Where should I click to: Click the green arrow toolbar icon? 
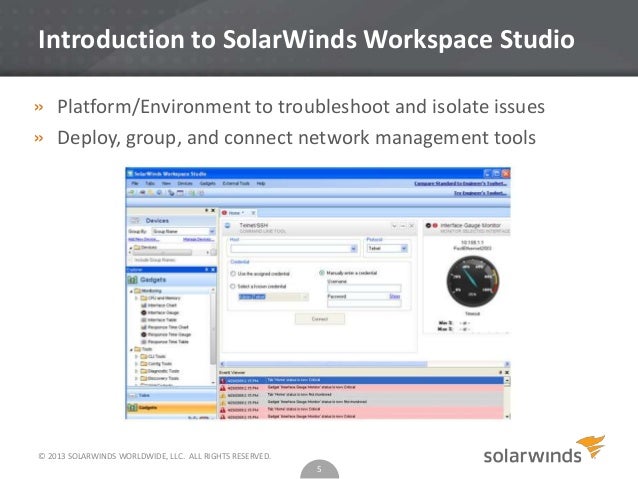click(132, 193)
